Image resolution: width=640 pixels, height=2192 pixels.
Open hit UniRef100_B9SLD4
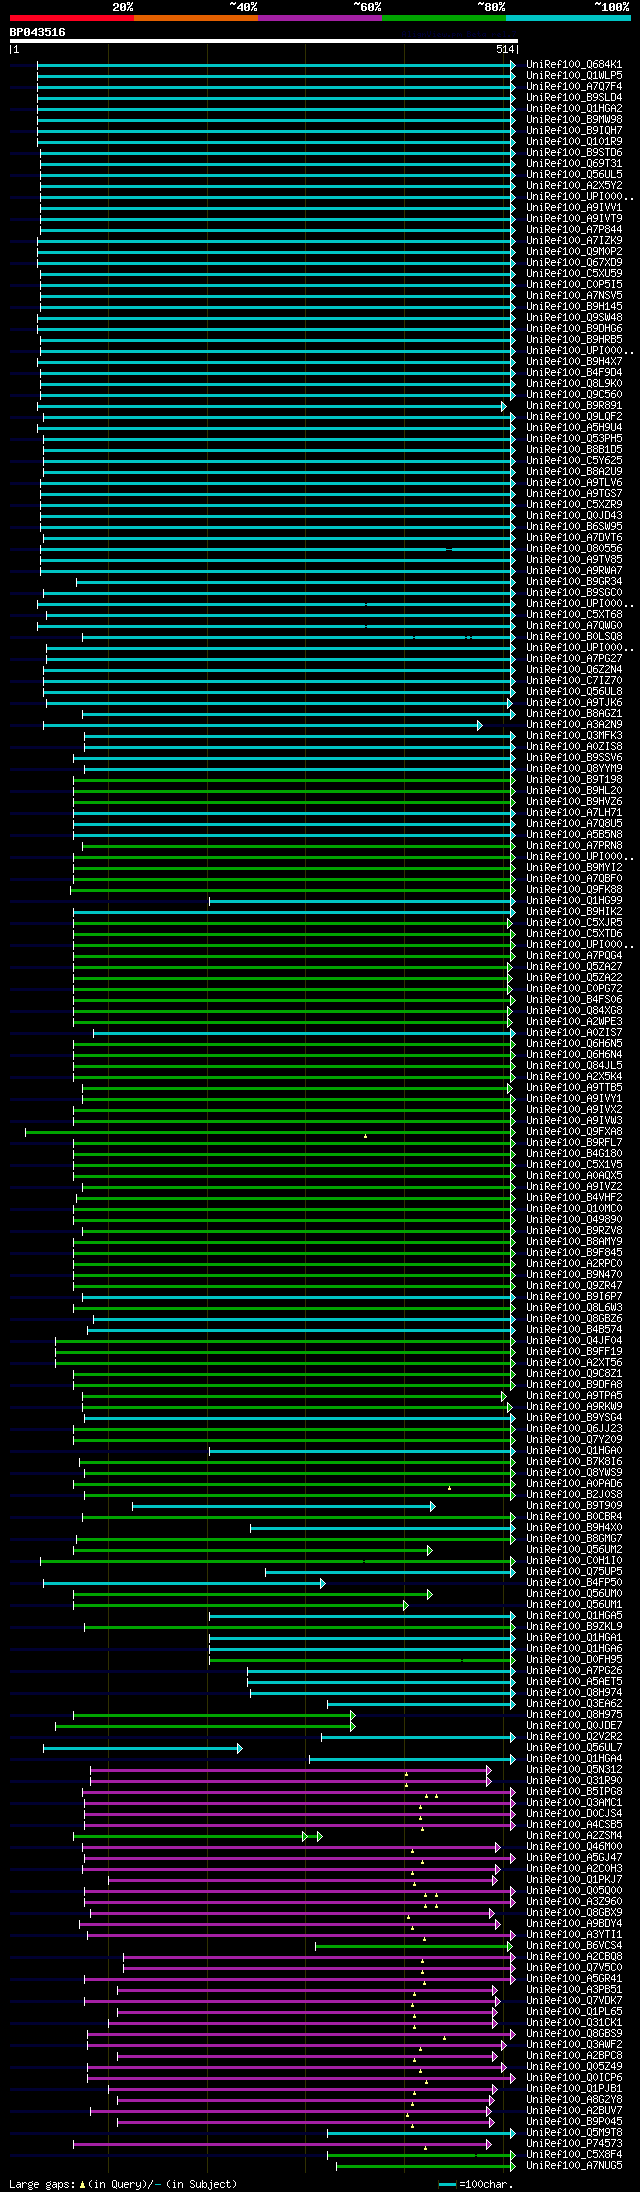574,97
